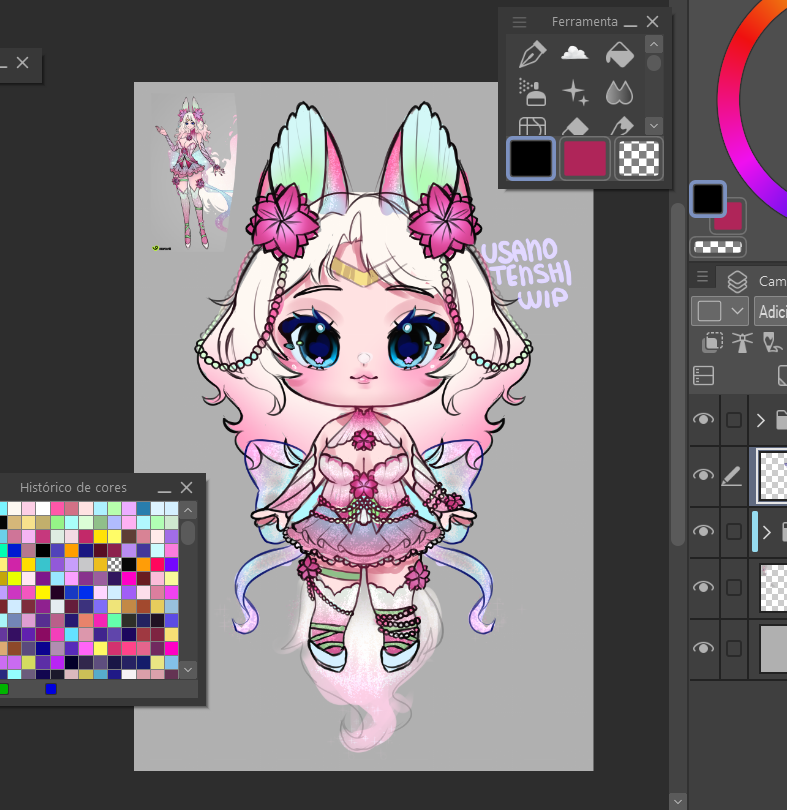Click Ferramenta panel scroll up arrow
787x810 pixels.
(654, 44)
